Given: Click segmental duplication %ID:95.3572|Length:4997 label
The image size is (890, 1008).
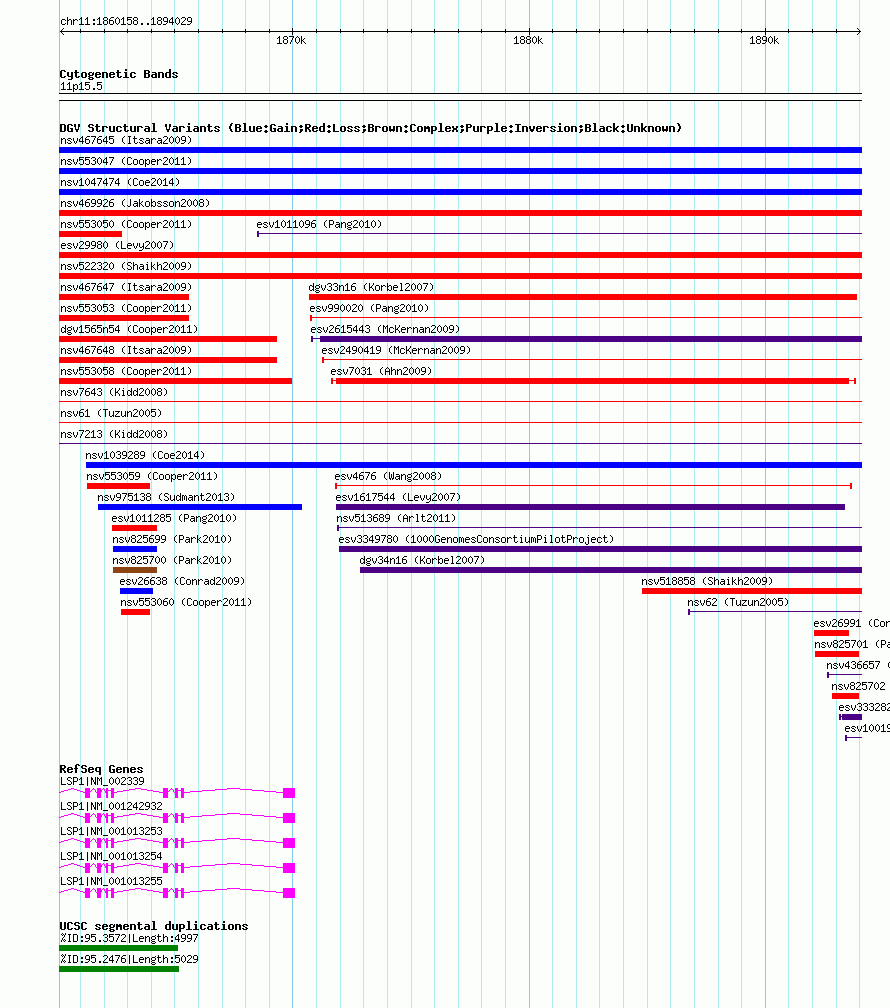Looking at the screenshot, I should 129,939.
